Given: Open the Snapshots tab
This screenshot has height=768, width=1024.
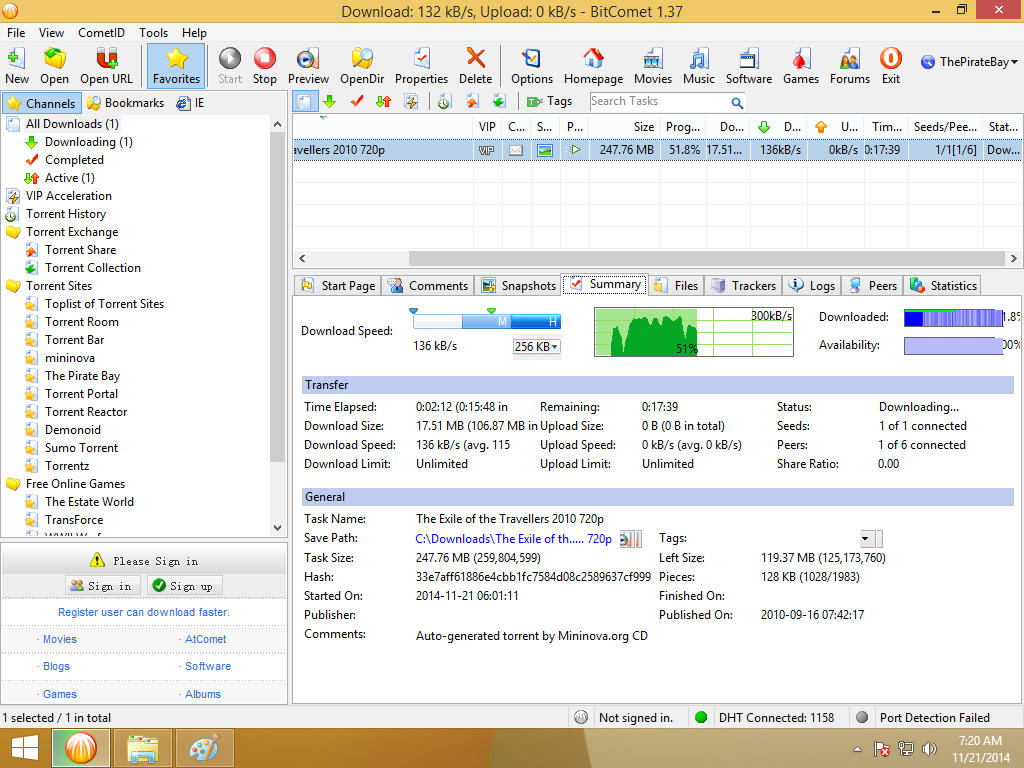Looking at the screenshot, I should click(x=518, y=286).
